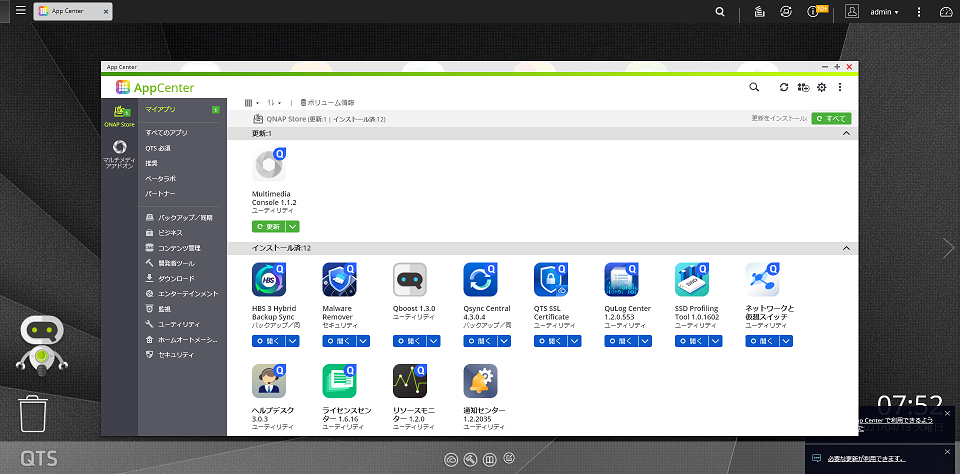Expand dropdown arrow next to Qsync Central open button
The image size is (960, 474).
pos(504,341)
